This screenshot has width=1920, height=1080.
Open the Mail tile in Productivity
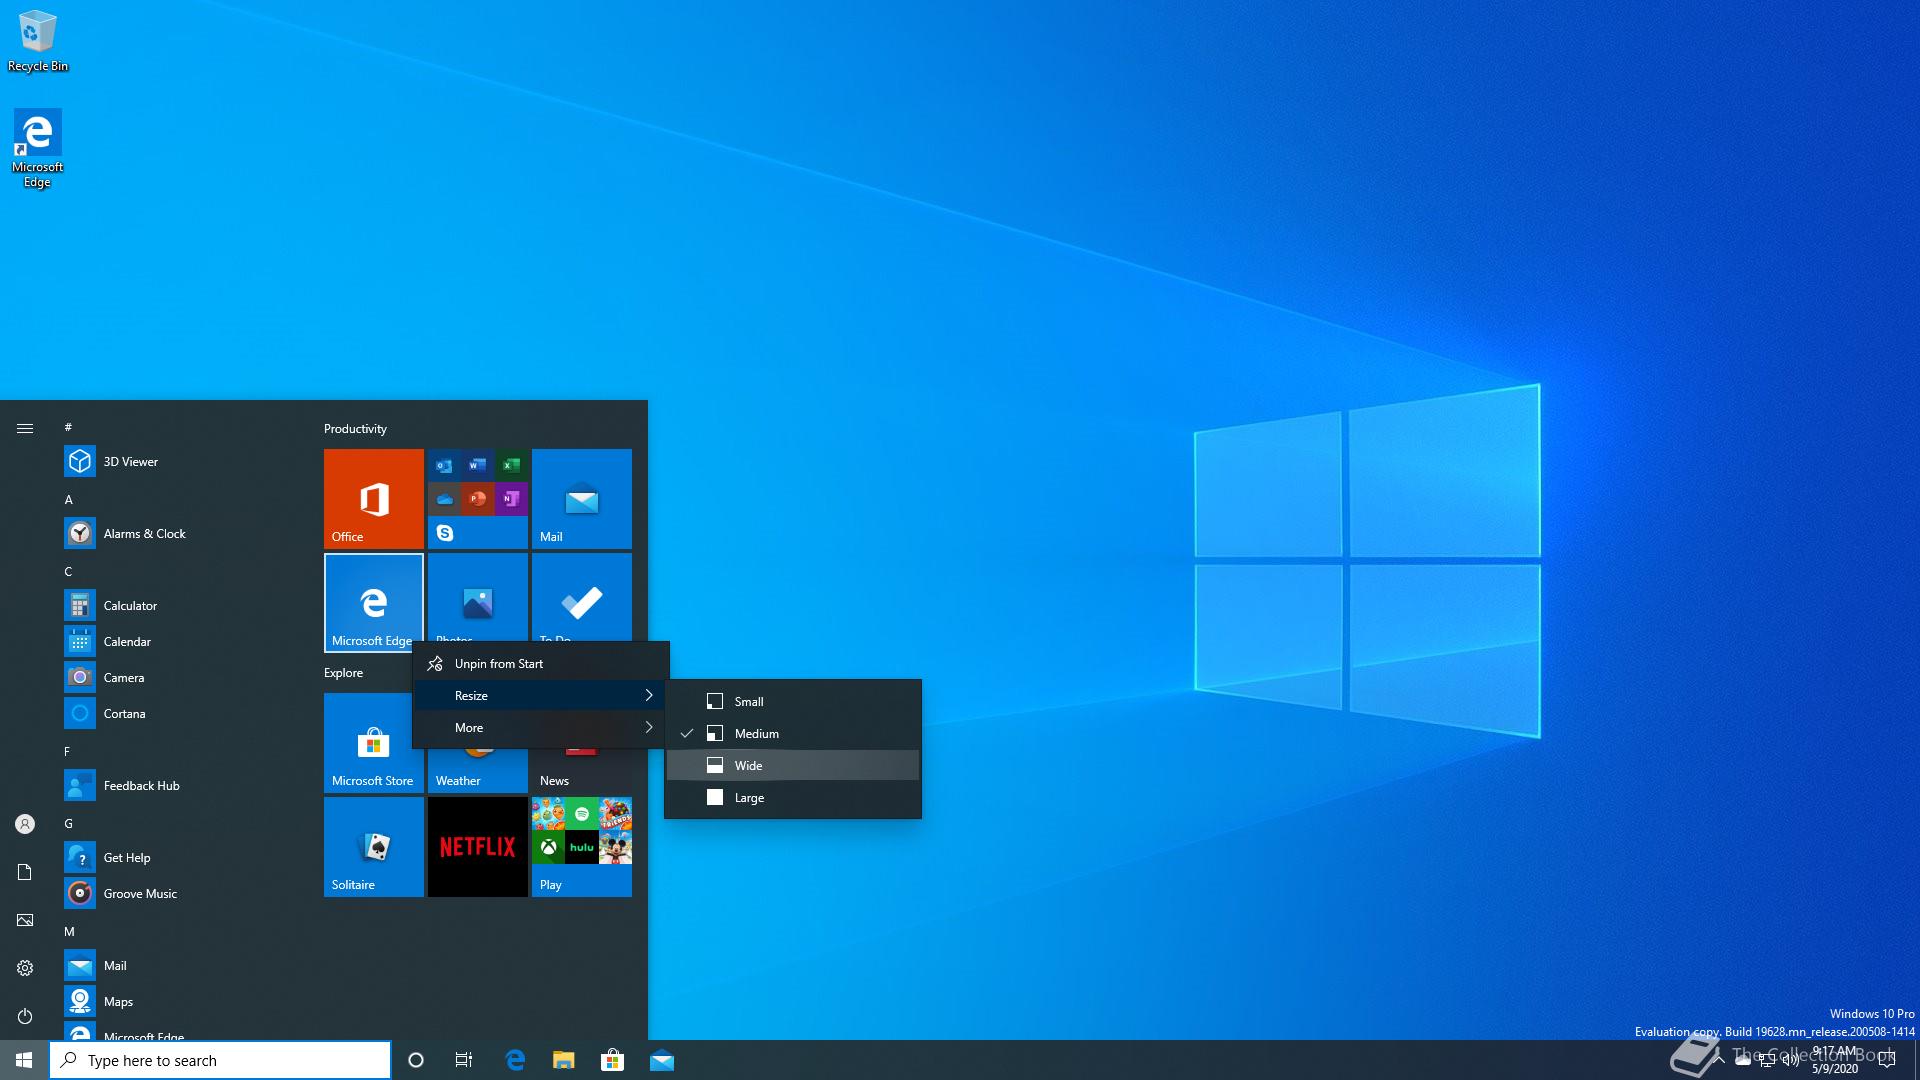tap(581, 498)
